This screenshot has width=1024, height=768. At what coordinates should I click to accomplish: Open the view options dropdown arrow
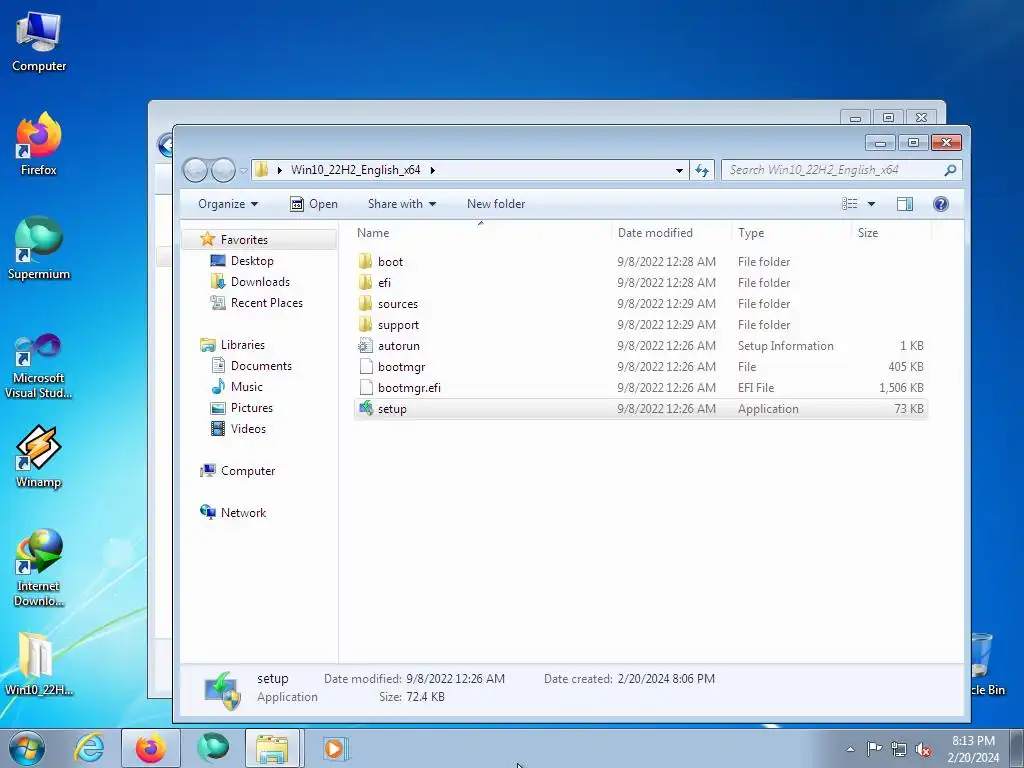(871, 204)
